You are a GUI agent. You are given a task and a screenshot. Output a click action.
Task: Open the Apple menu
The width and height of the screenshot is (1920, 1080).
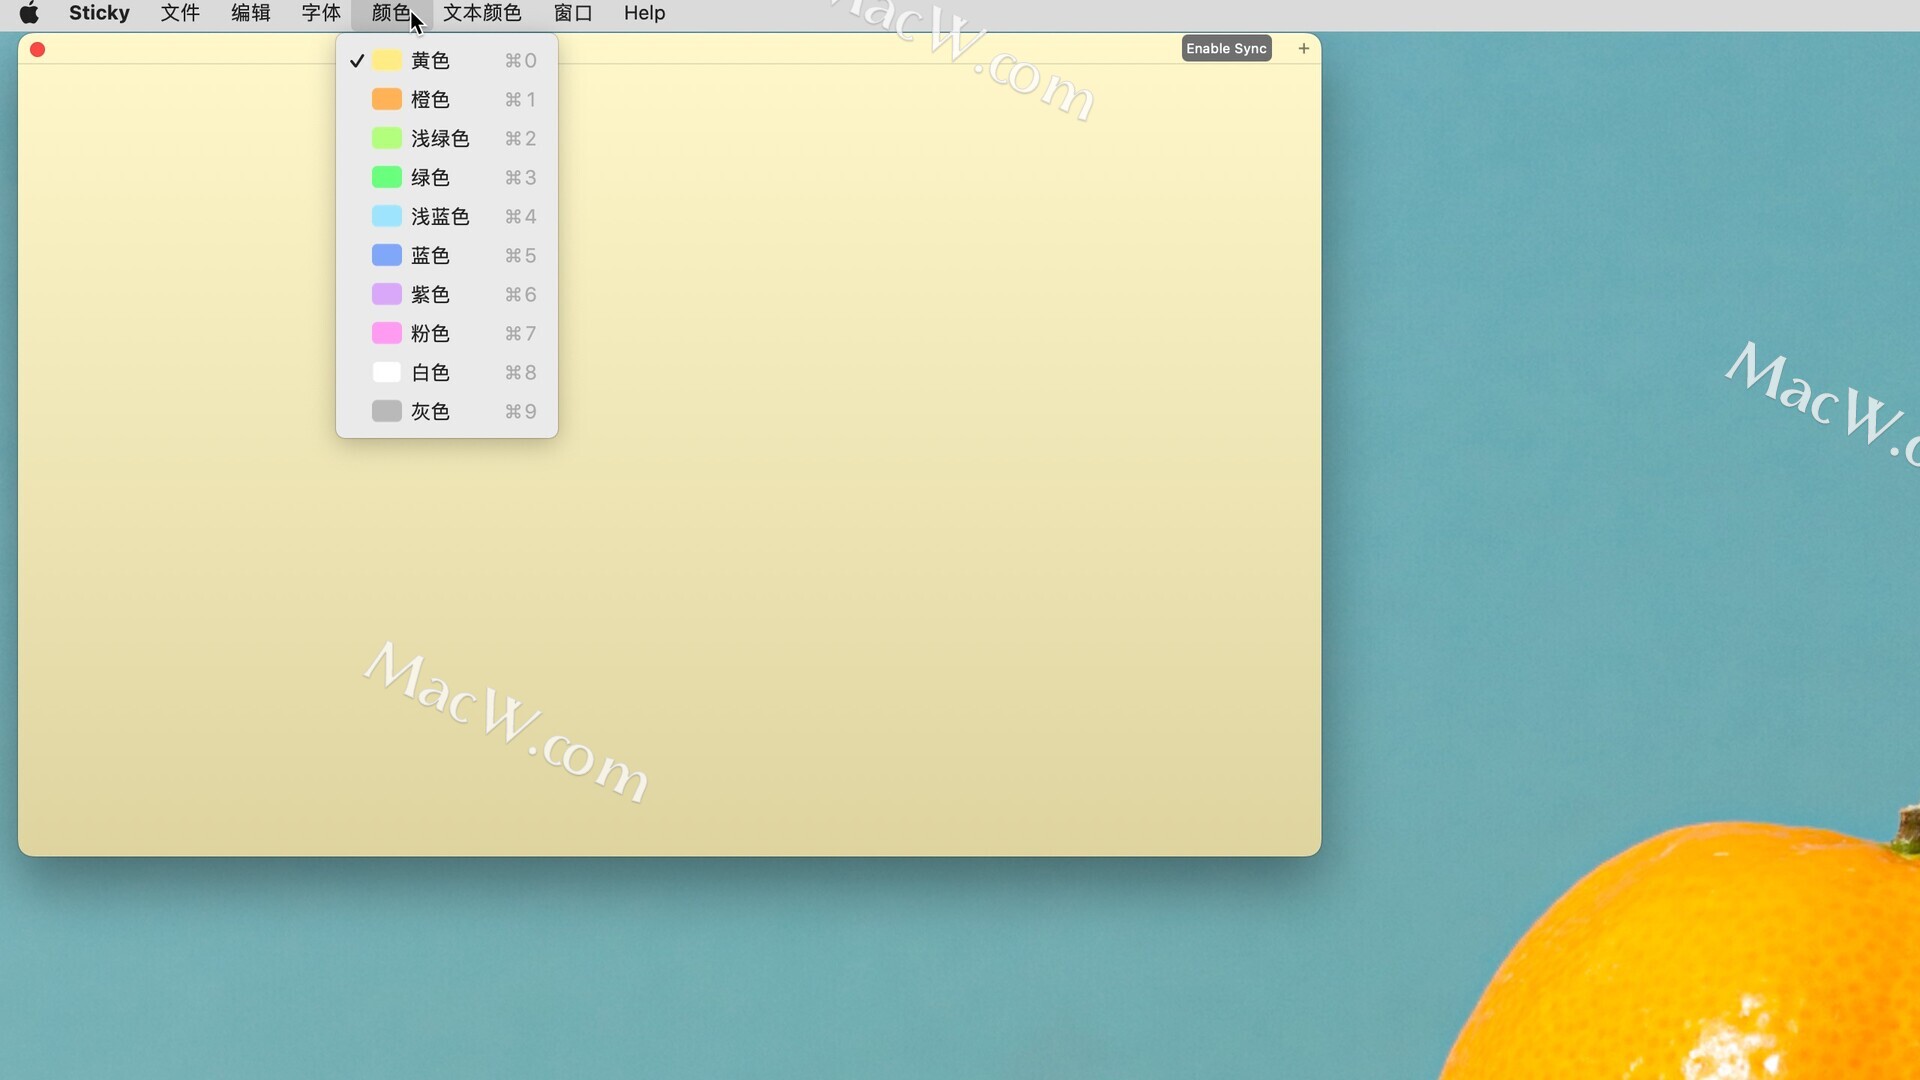[29, 13]
